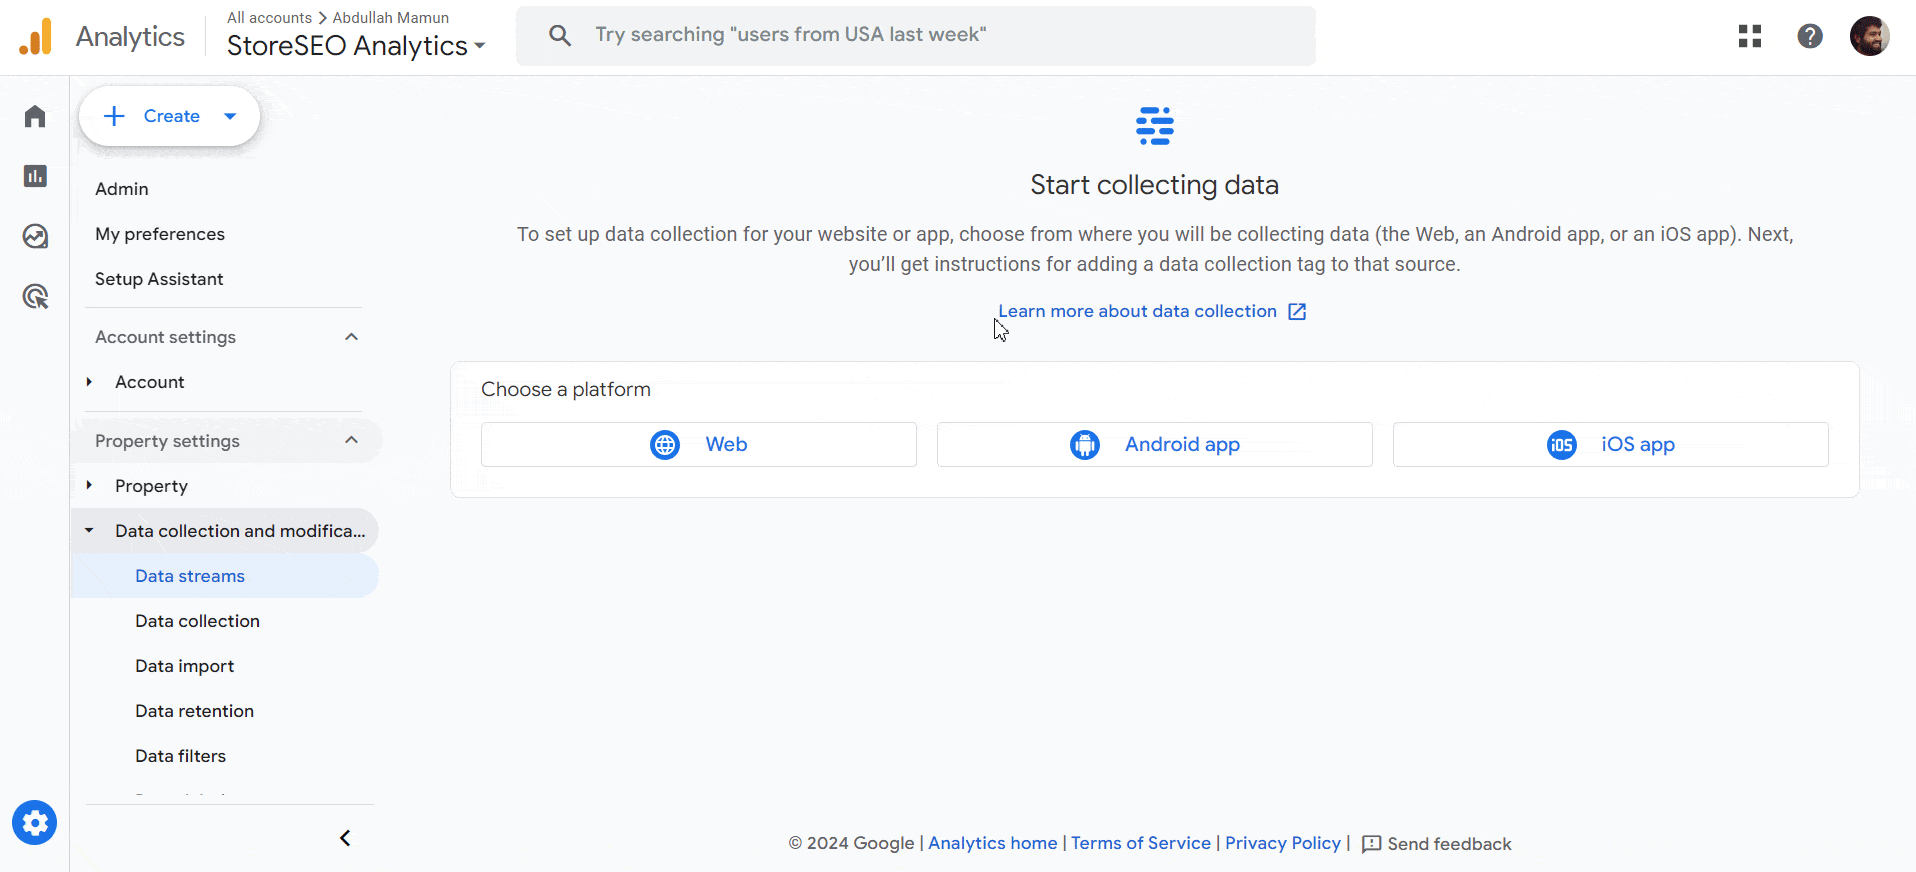Image resolution: width=1916 pixels, height=872 pixels.
Task: Click the Terms of Service link
Action: click(1140, 843)
